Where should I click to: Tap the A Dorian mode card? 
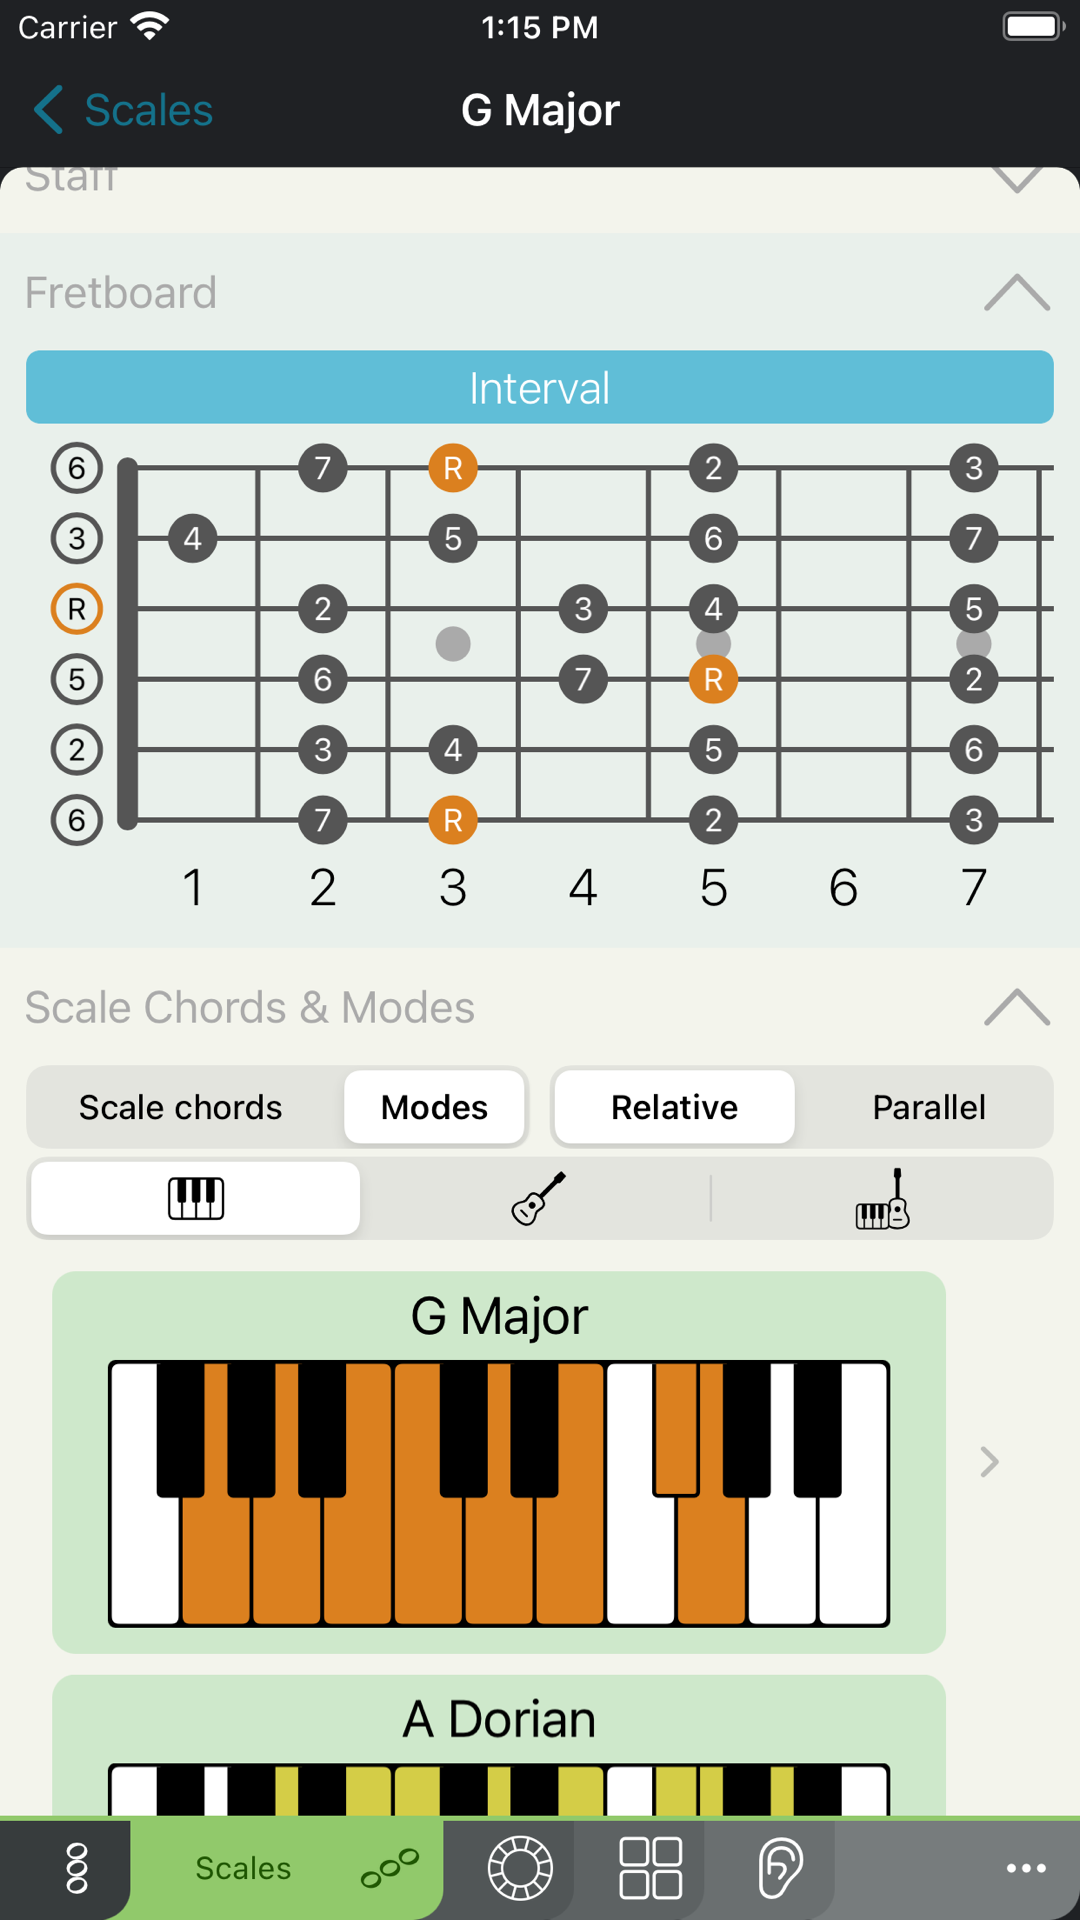(499, 1746)
